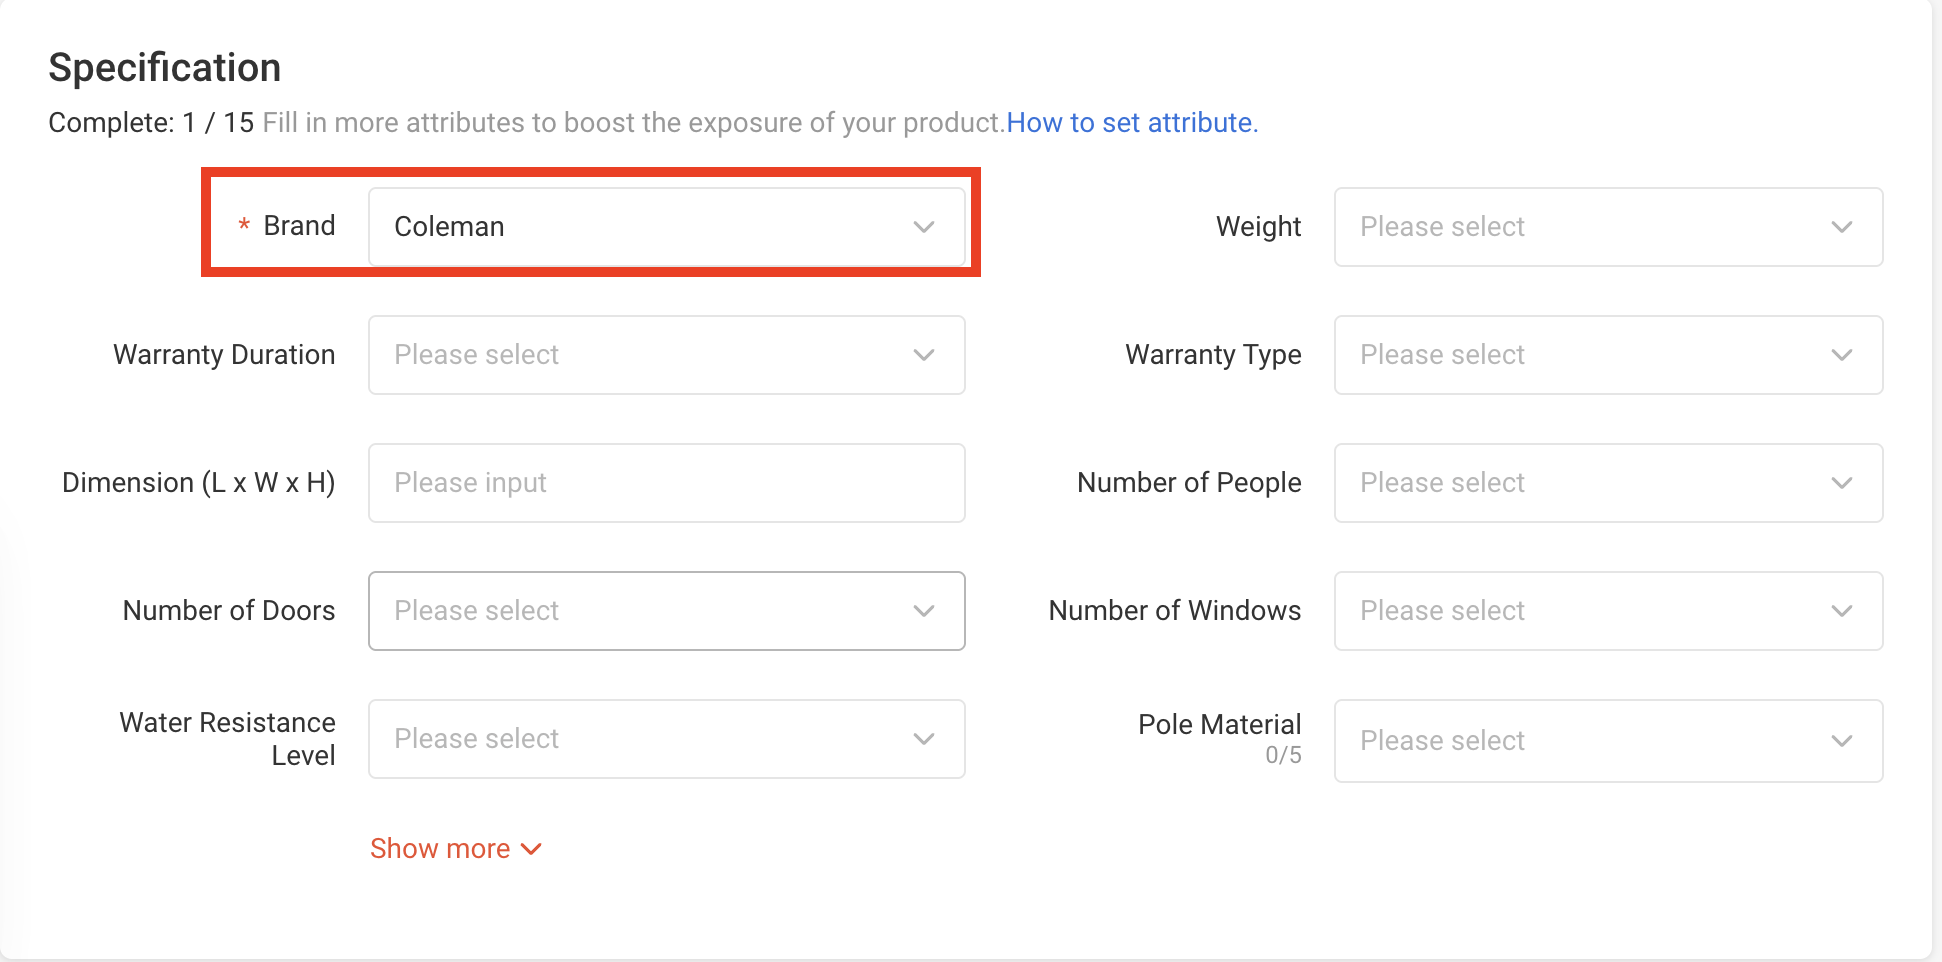Open the Weight dropdown

1590,227
